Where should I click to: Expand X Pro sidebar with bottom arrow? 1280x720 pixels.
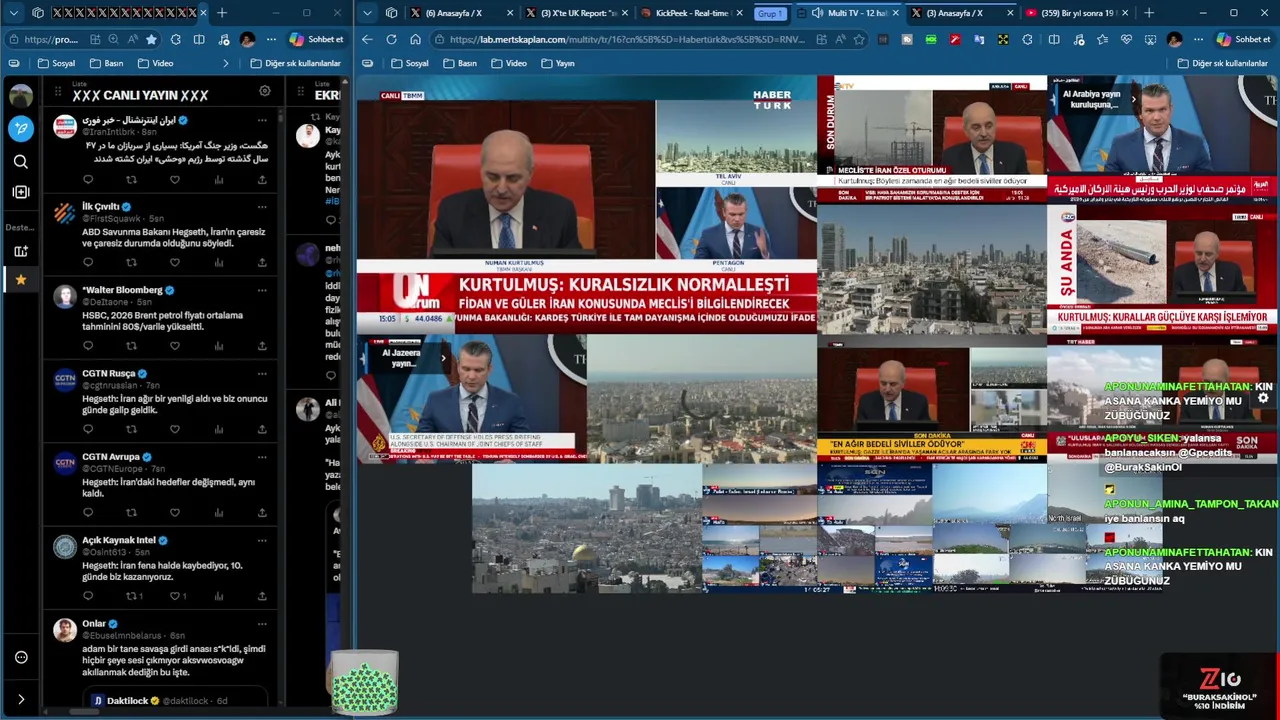pos(20,699)
